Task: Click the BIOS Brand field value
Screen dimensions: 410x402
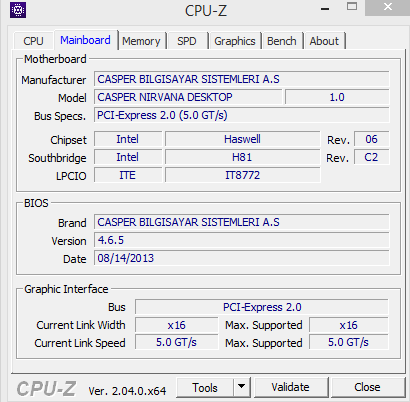Action: (242, 222)
